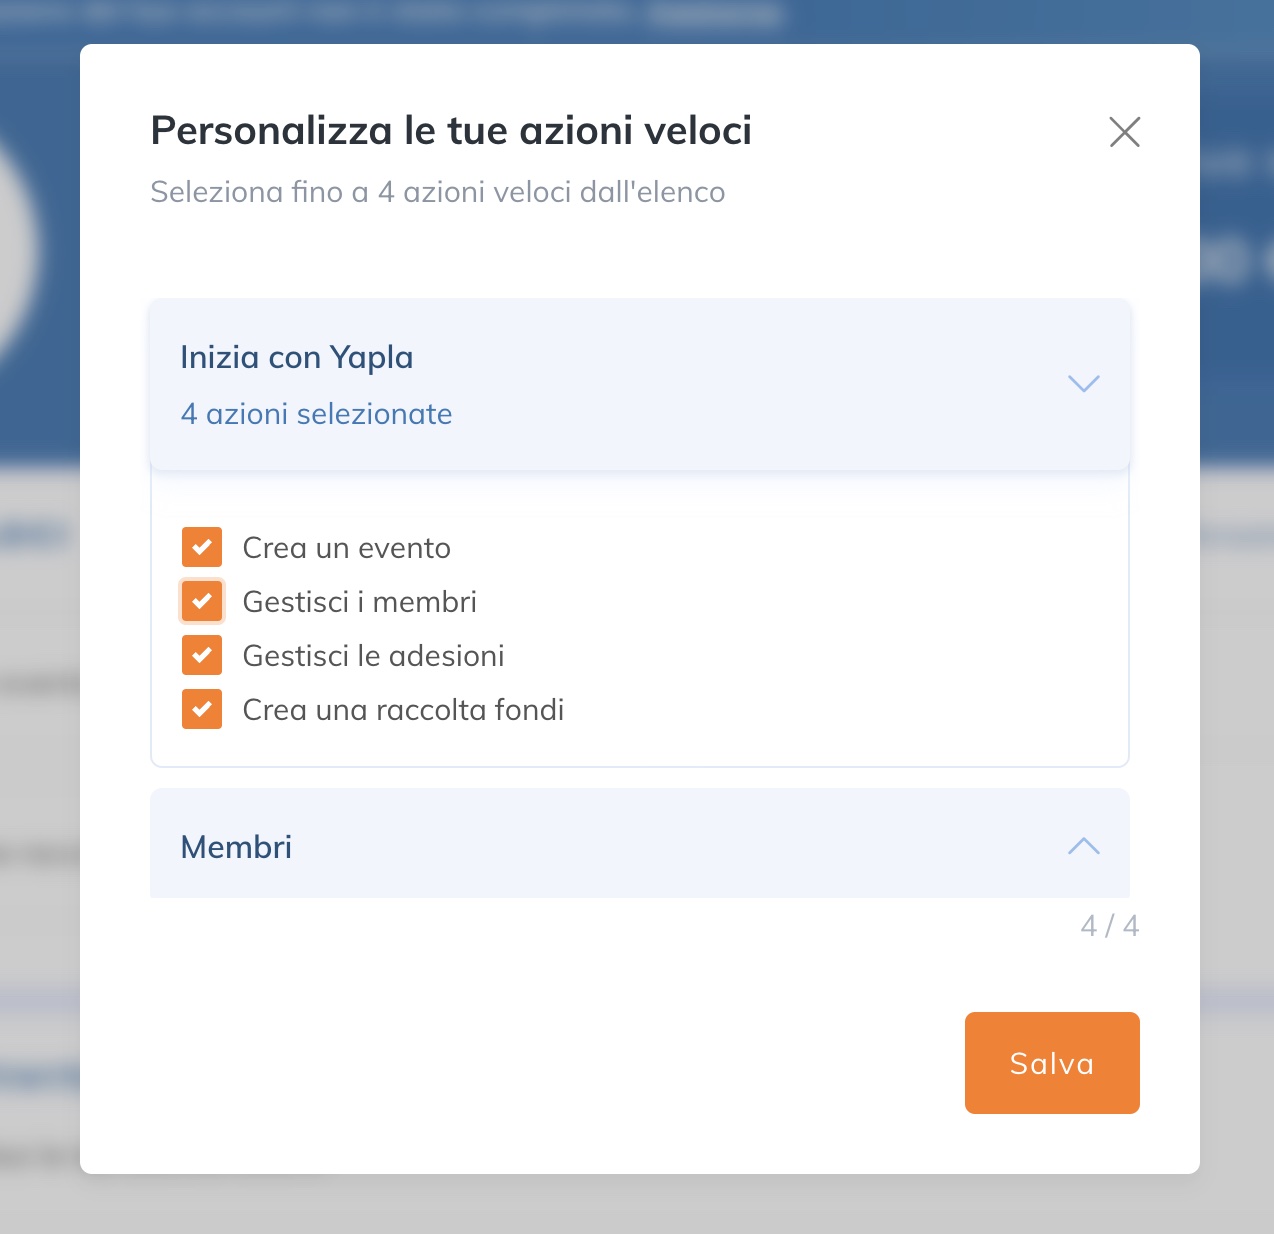Untick the Gestisci le adesioni checkbox
This screenshot has height=1234, width=1274.
pos(202,655)
